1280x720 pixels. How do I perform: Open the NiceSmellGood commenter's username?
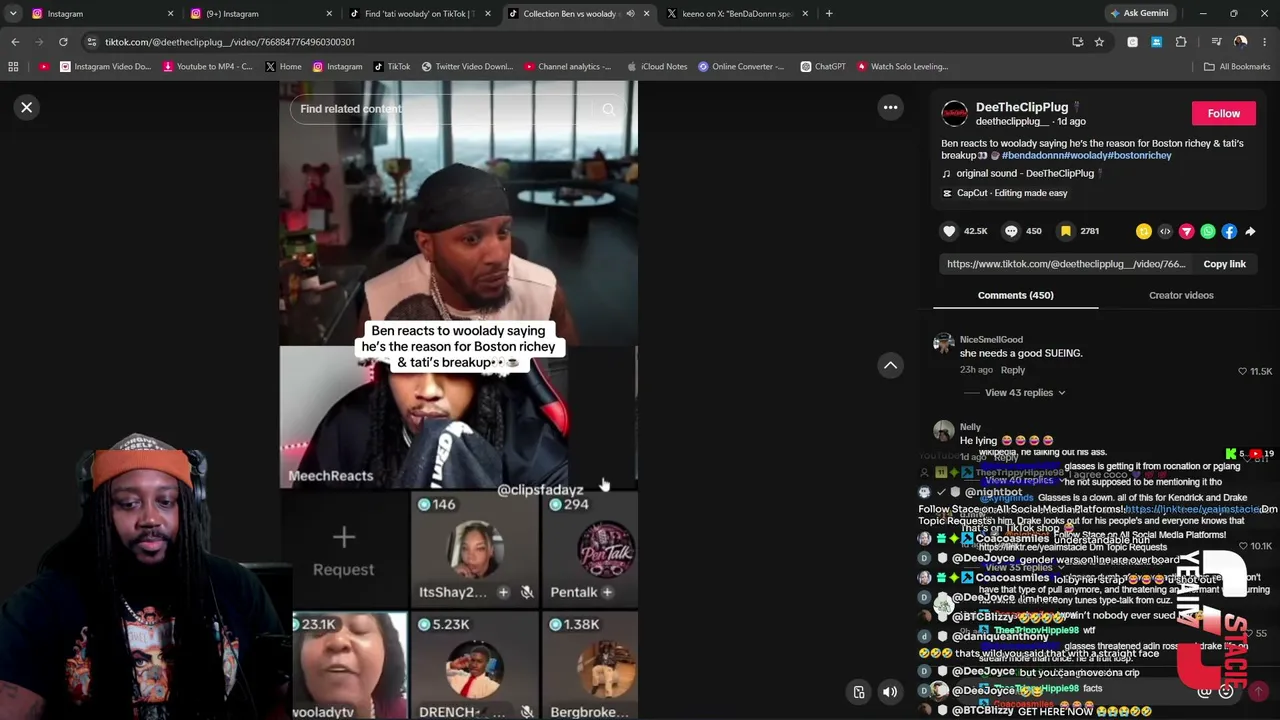click(991, 340)
